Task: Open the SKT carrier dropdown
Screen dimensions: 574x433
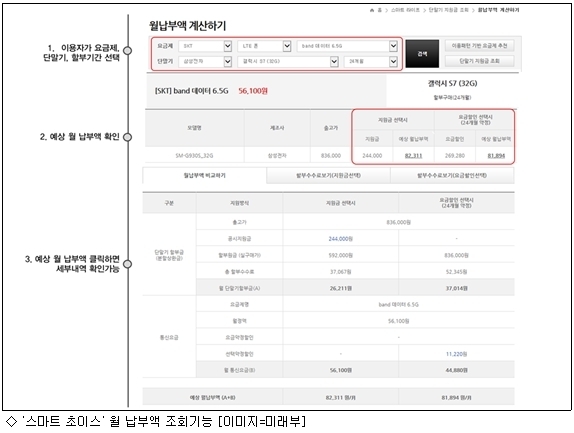Action: point(205,46)
